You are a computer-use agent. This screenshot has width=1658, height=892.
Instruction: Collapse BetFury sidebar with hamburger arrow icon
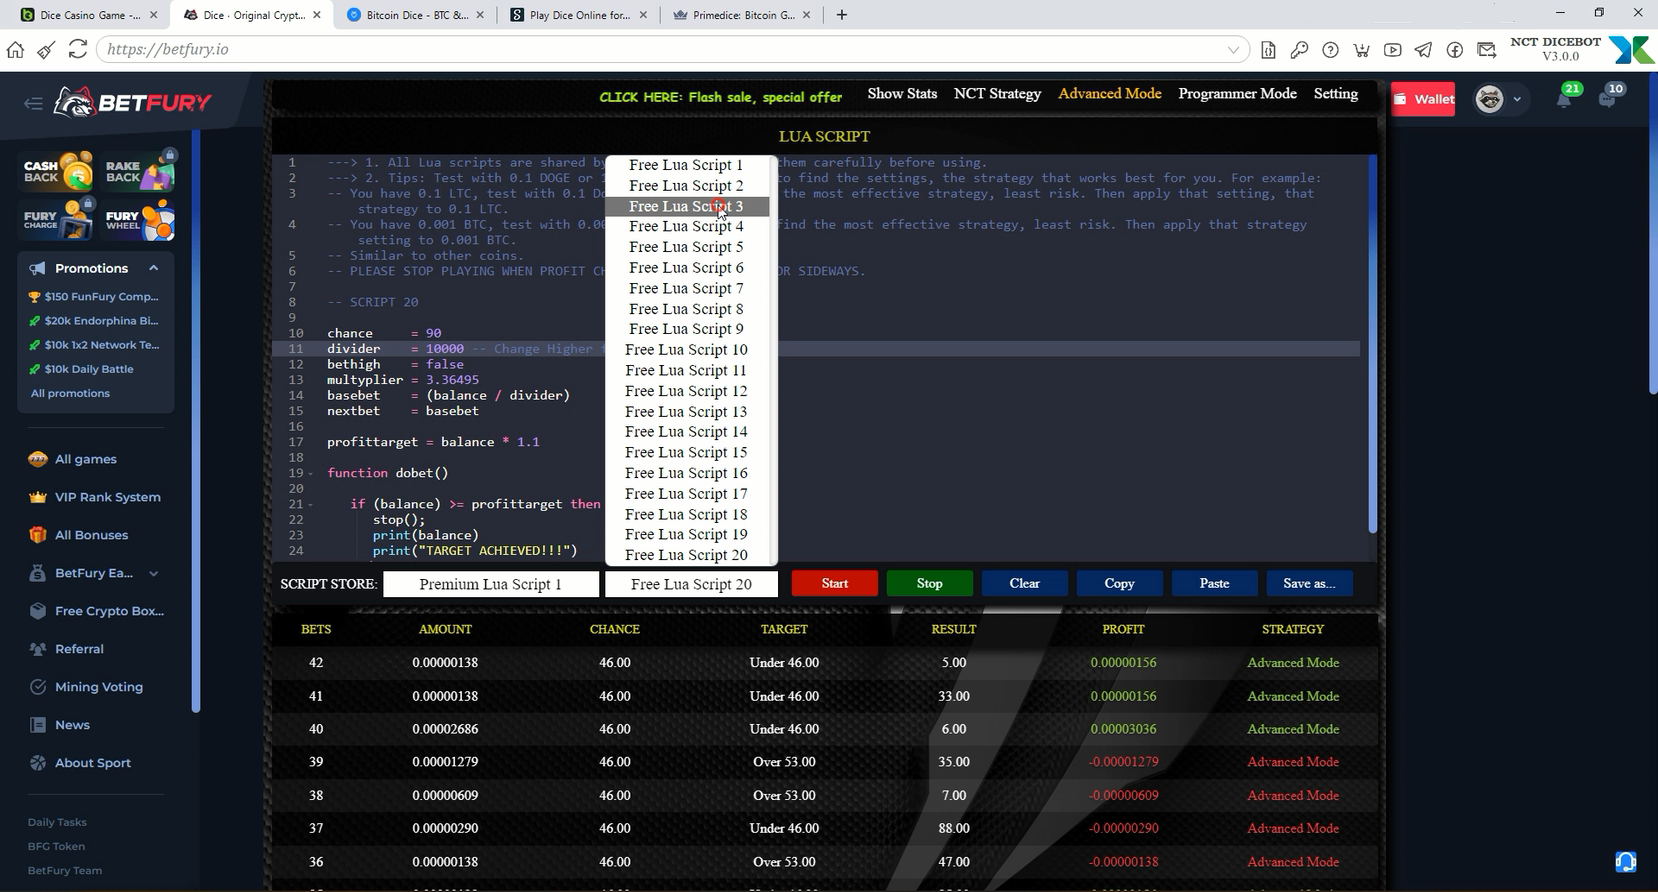(x=33, y=103)
